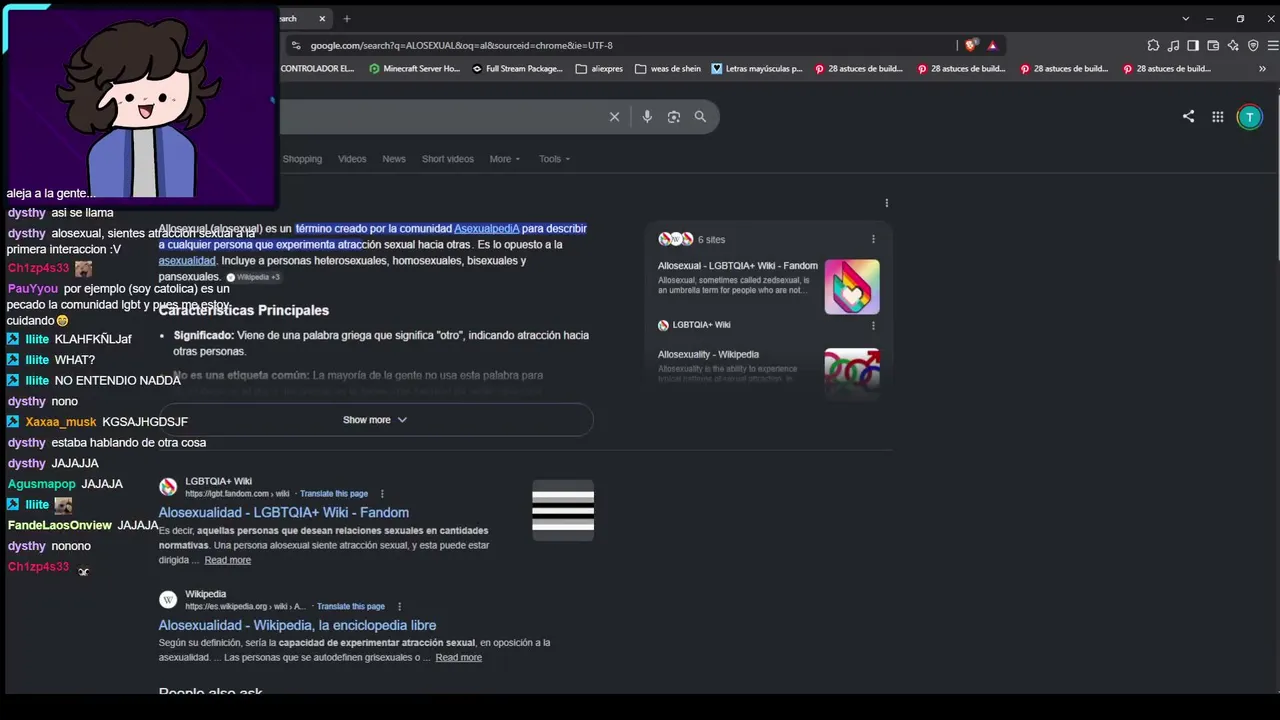The width and height of the screenshot is (1280, 720).
Task: Open the browser extensions puzzle icon
Action: [x=1153, y=45]
